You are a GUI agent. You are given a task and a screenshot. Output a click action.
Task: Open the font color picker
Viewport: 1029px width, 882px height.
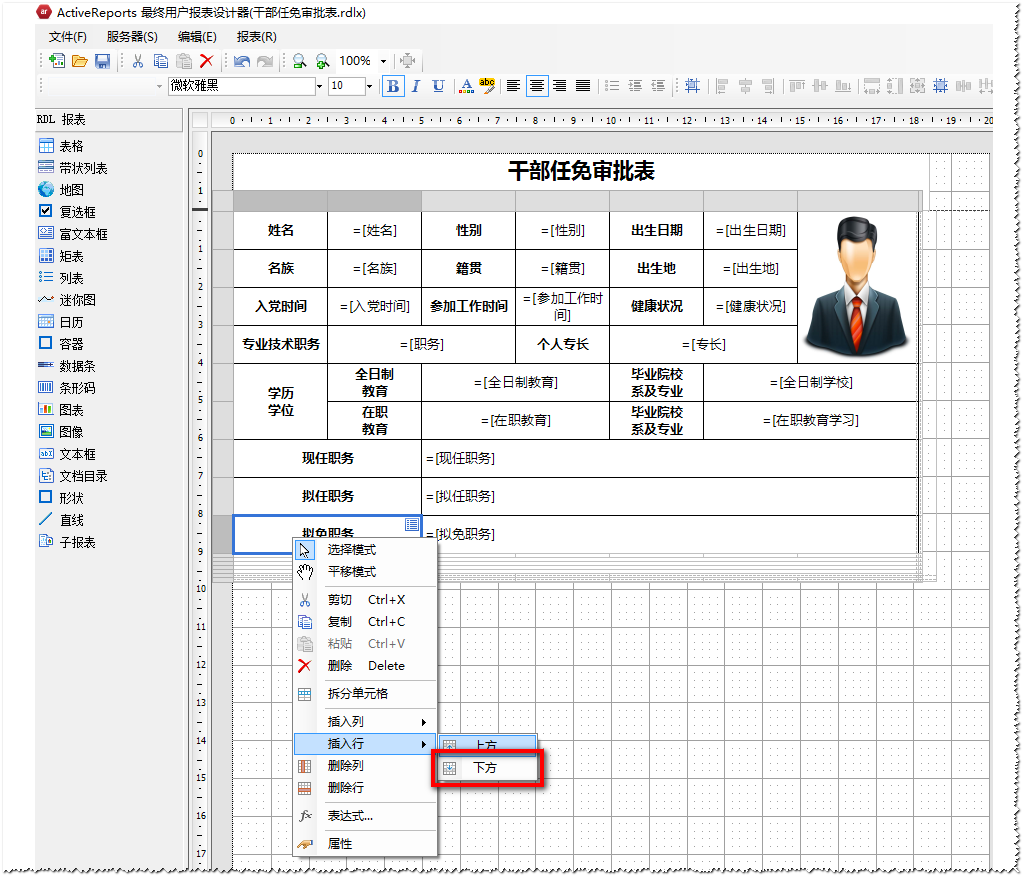click(467, 86)
